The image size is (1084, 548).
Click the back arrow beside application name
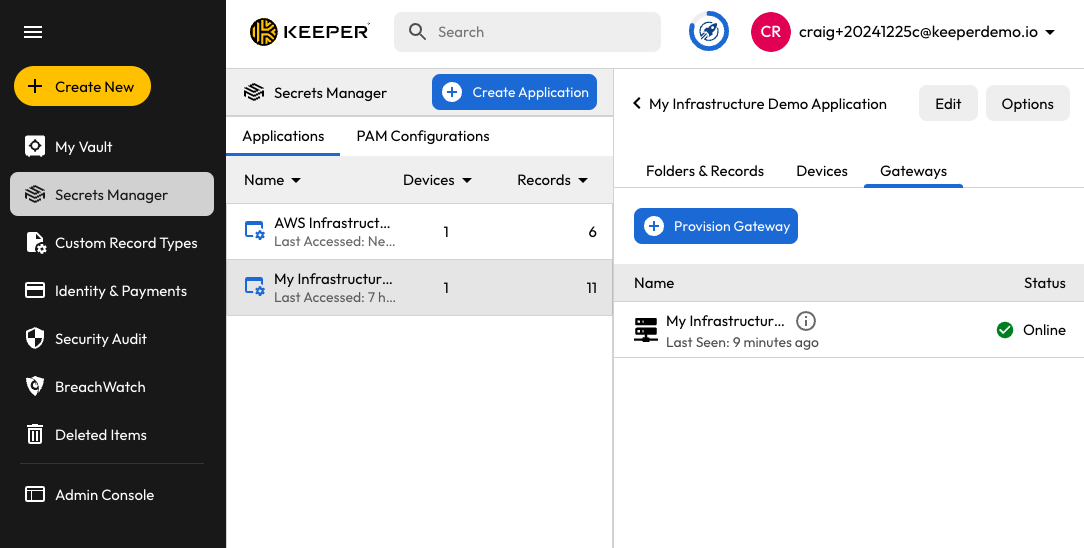(x=637, y=104)
